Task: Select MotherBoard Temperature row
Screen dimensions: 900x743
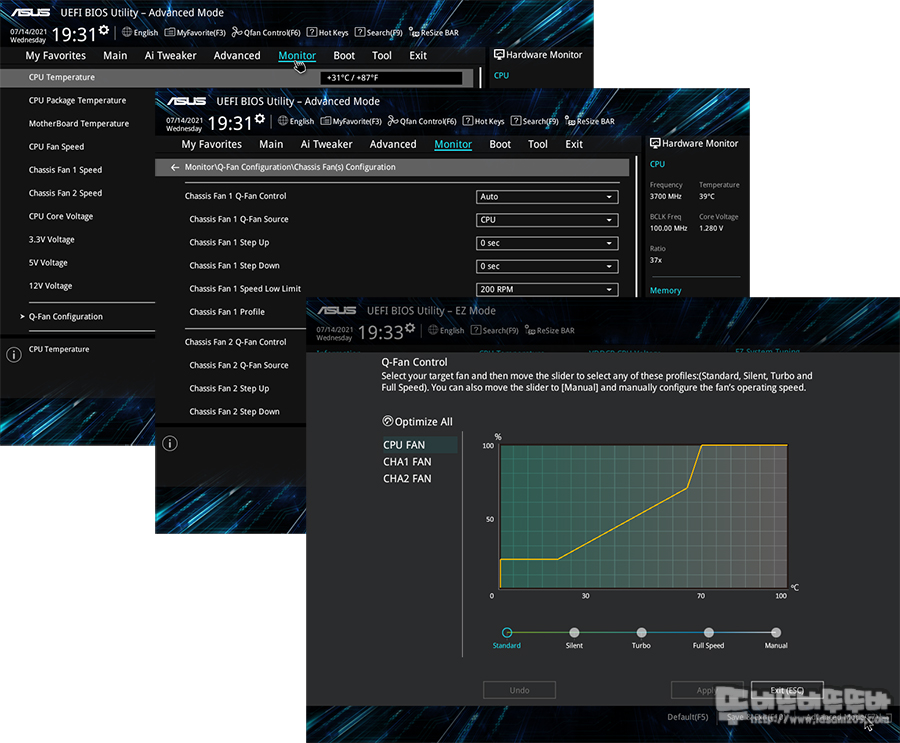Action: click(x=79, y=123)
